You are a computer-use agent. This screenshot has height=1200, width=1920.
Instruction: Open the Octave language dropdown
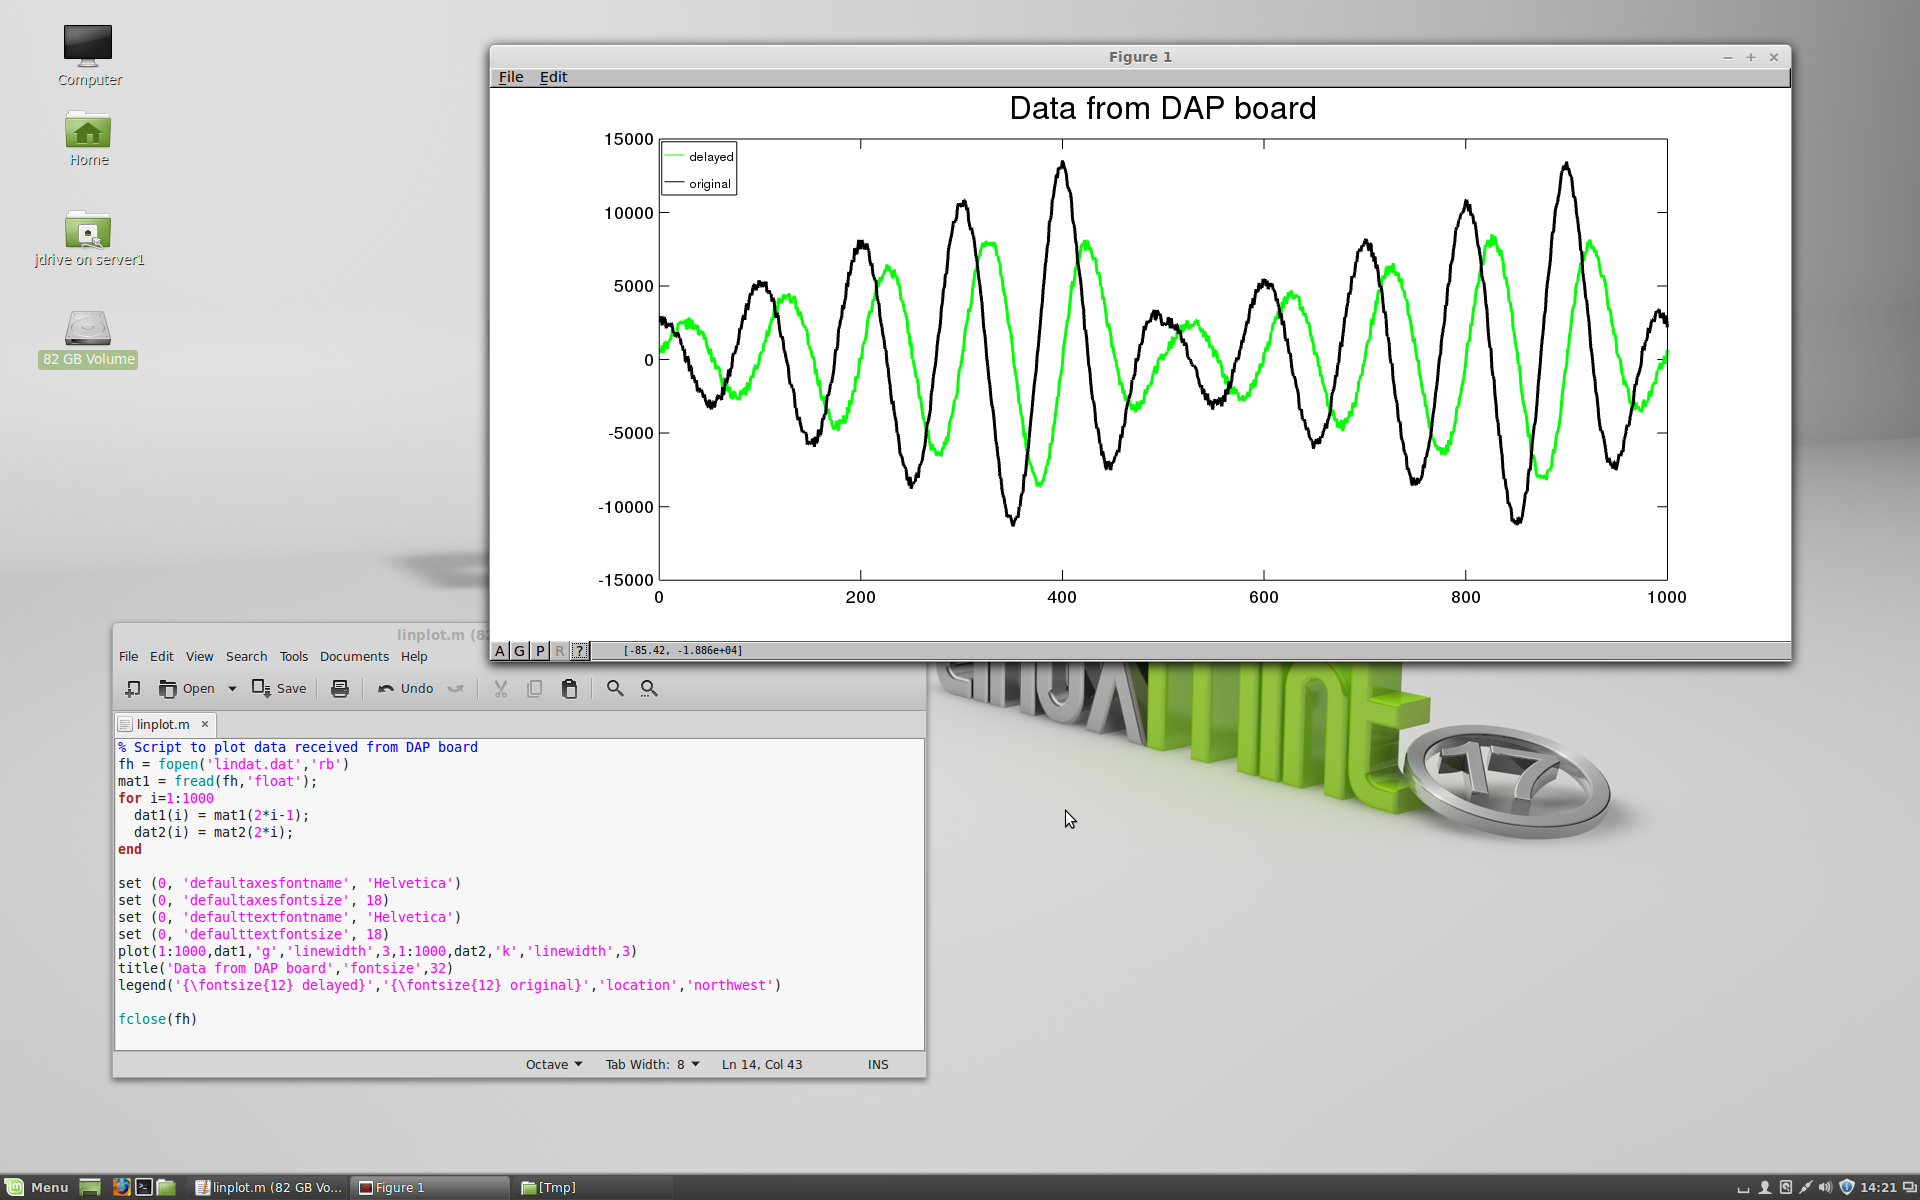[x=554, y=1064]
